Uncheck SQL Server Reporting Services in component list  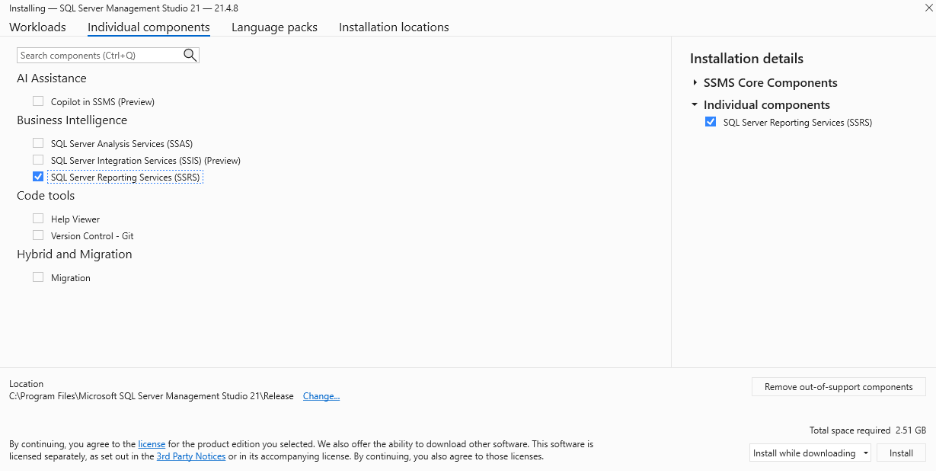pyautogui.click(x=38, y=177)
